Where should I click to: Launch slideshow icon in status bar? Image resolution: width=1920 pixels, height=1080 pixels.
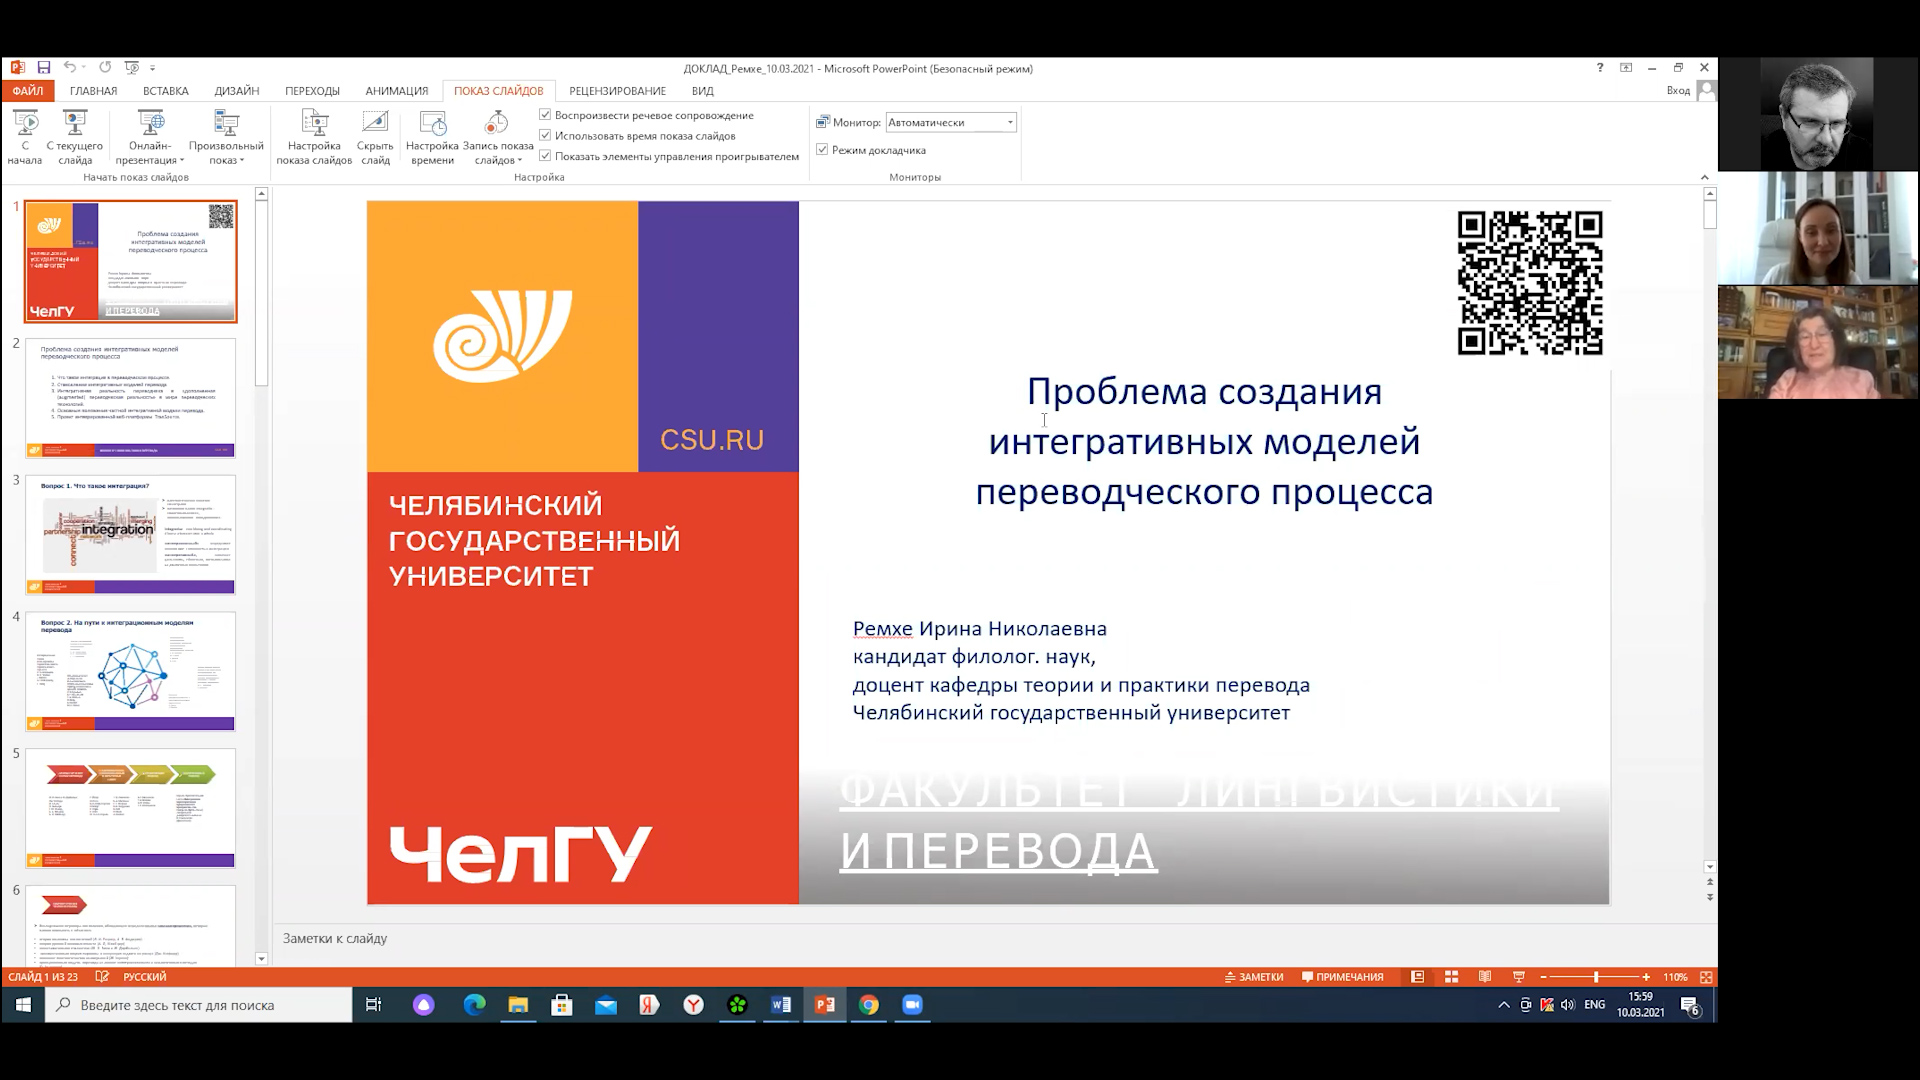point(1519,977)
